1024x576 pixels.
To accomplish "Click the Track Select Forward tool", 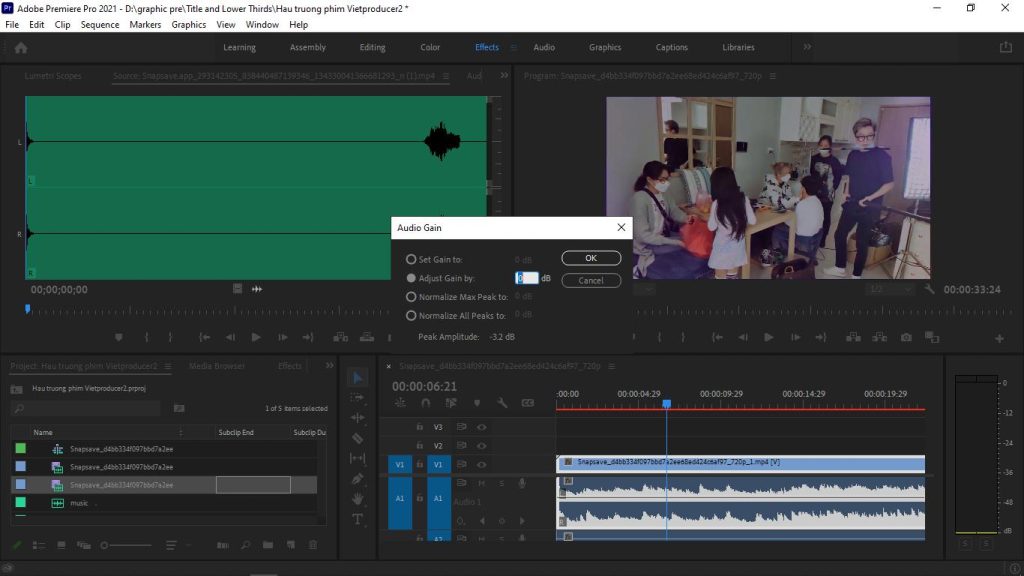I will tap(358, 398).
